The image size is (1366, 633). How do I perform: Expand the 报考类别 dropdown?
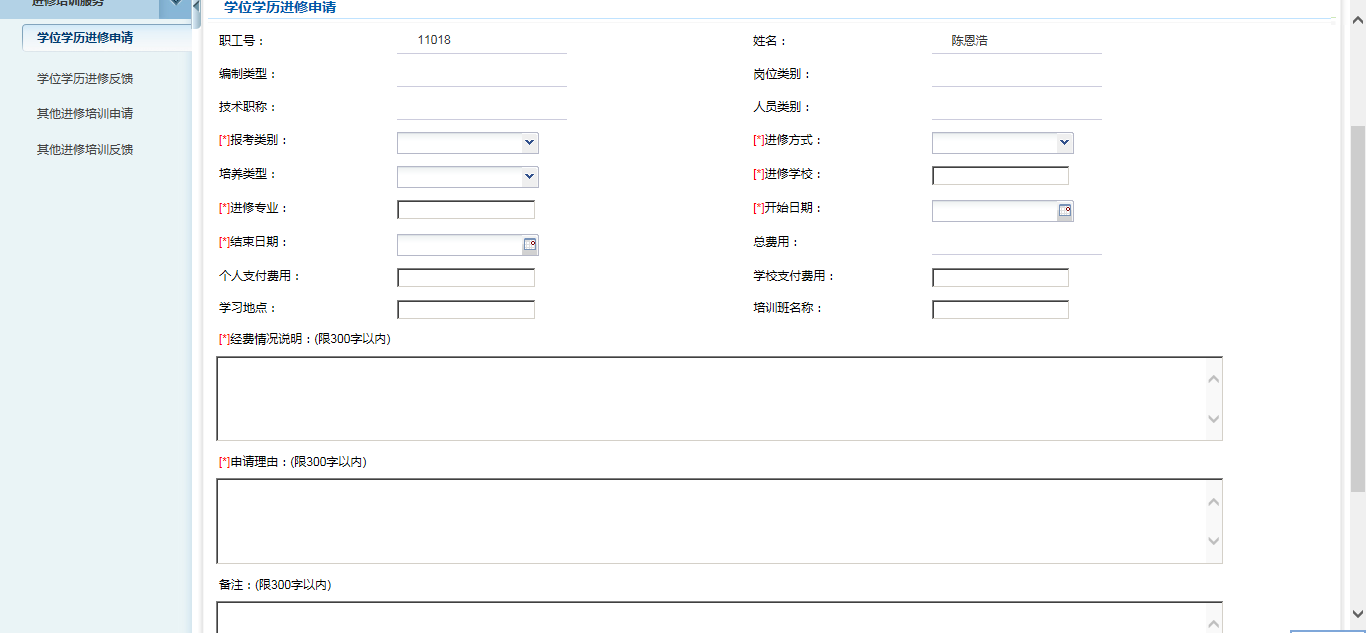[x=529, y=143]
